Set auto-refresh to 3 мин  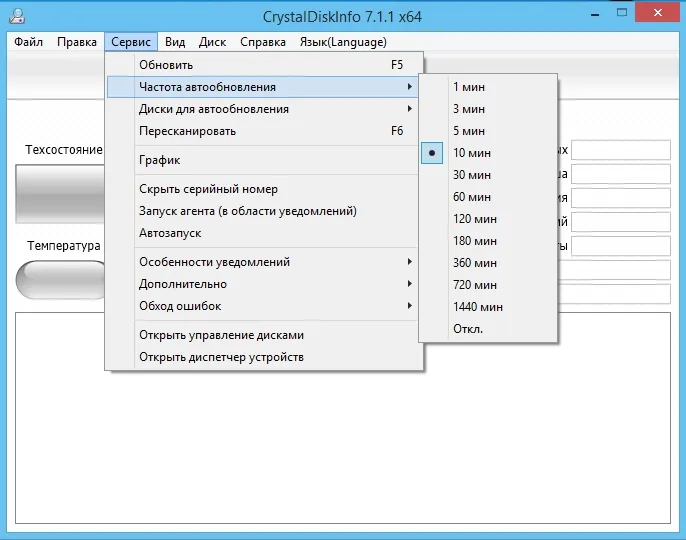488,109
